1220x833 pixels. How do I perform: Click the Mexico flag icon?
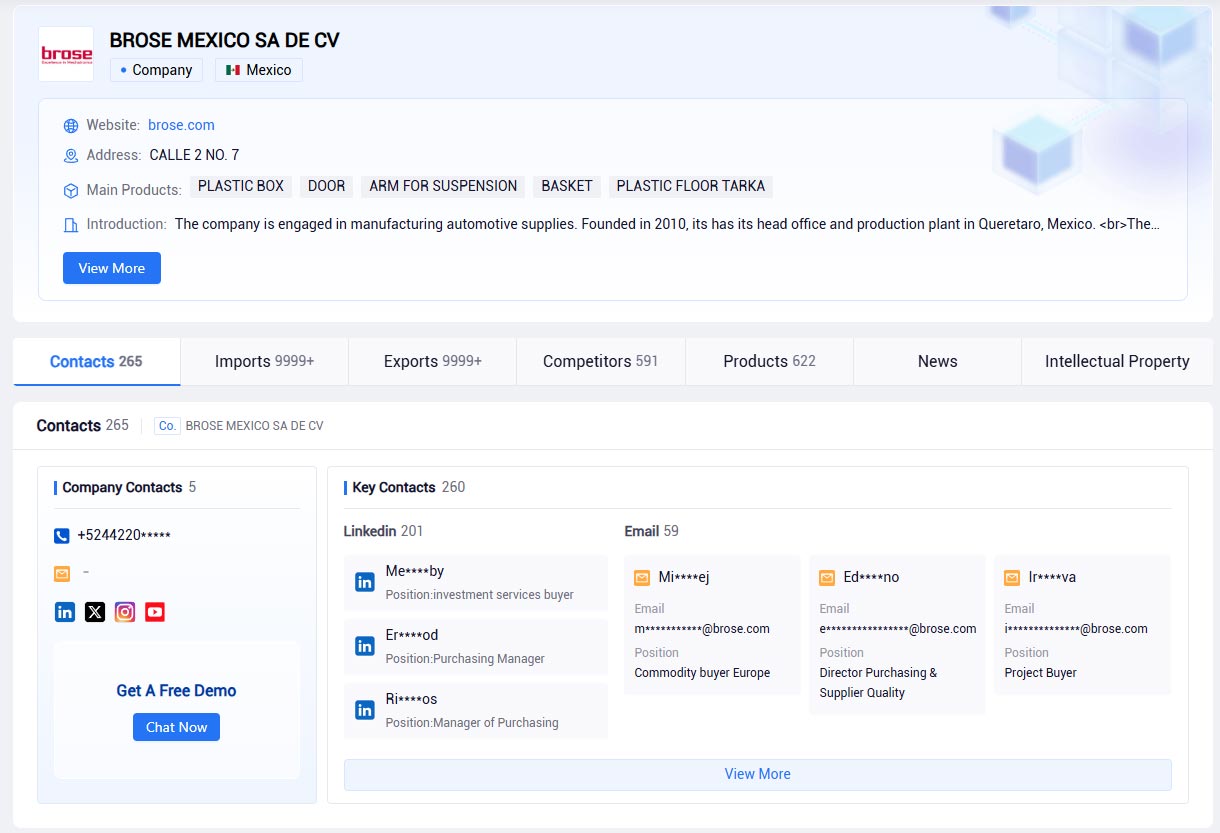233,70
